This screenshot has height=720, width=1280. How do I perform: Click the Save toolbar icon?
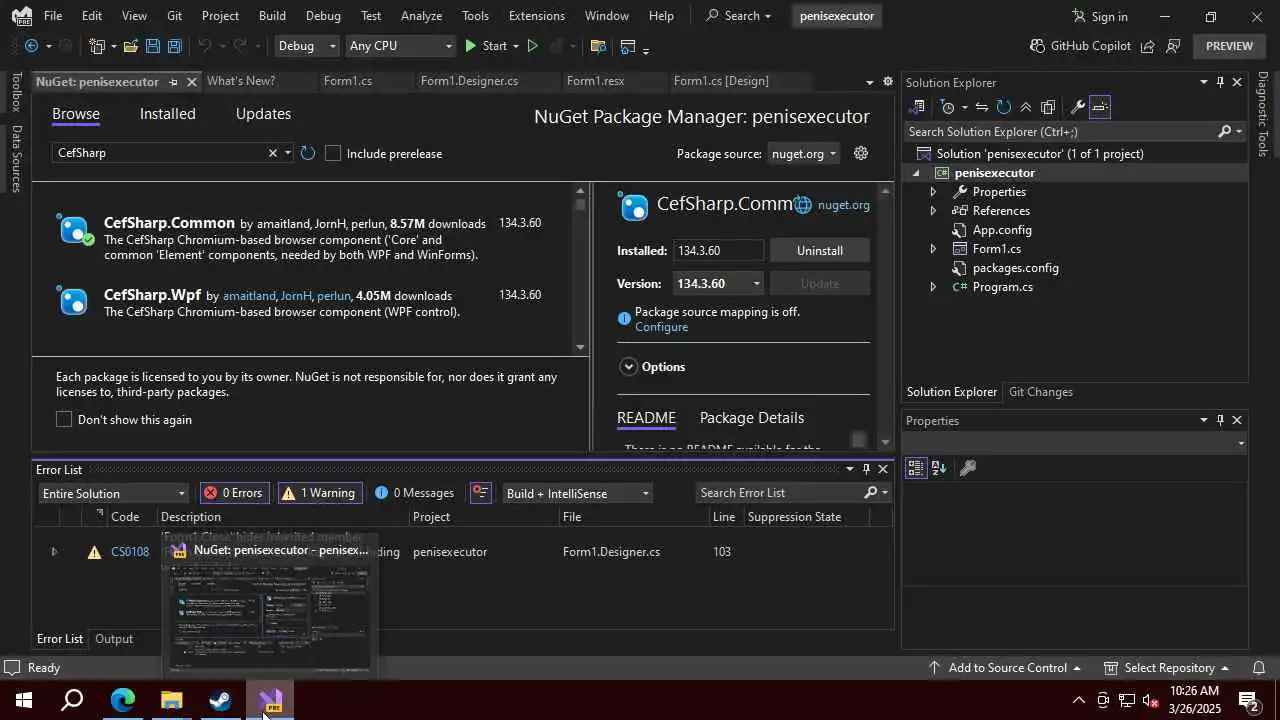[x=152, y=46]
